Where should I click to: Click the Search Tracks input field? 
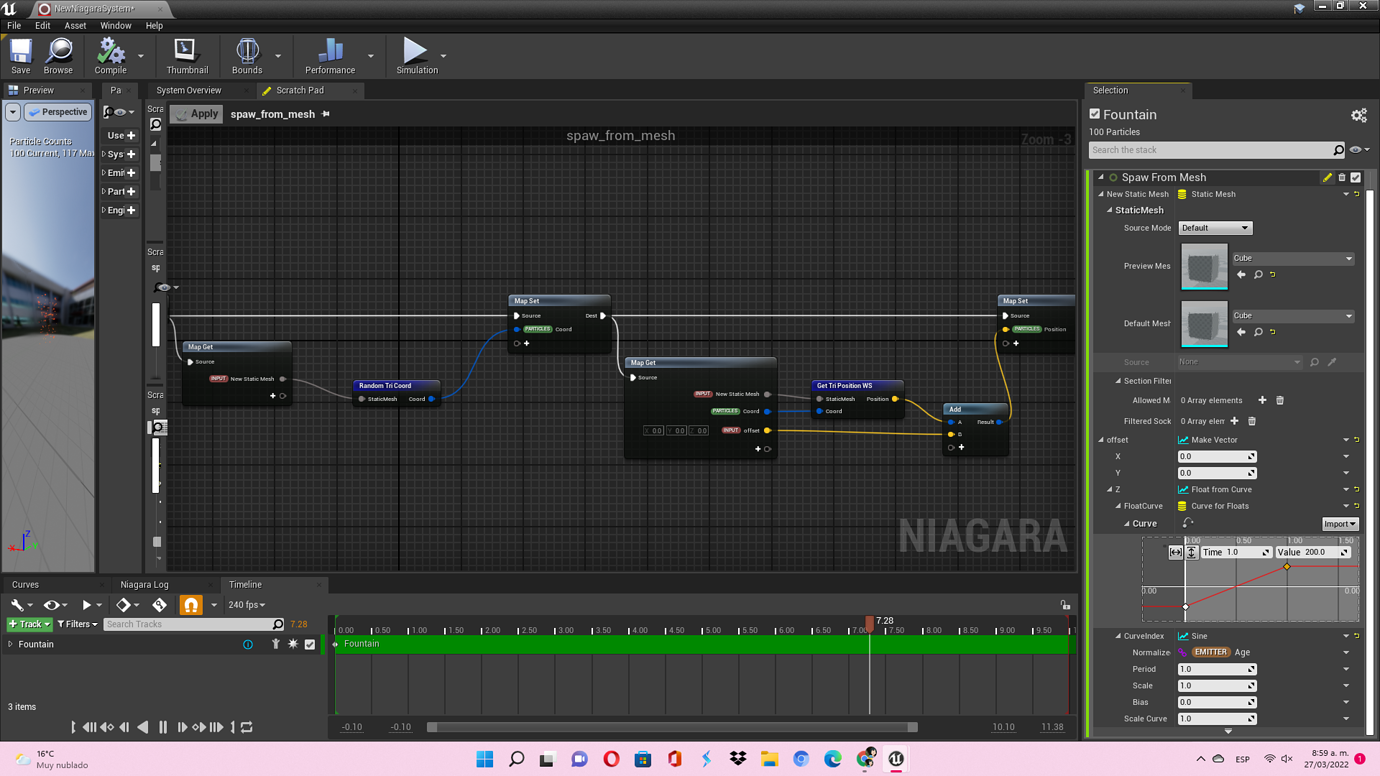[x=192, y=624]
